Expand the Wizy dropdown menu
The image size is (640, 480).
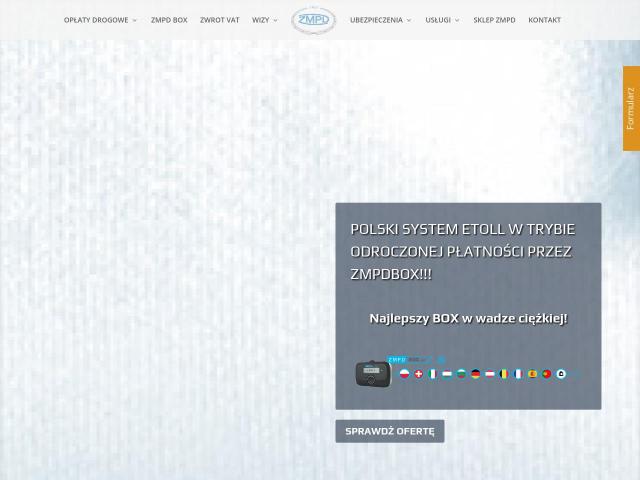(264, 20)
